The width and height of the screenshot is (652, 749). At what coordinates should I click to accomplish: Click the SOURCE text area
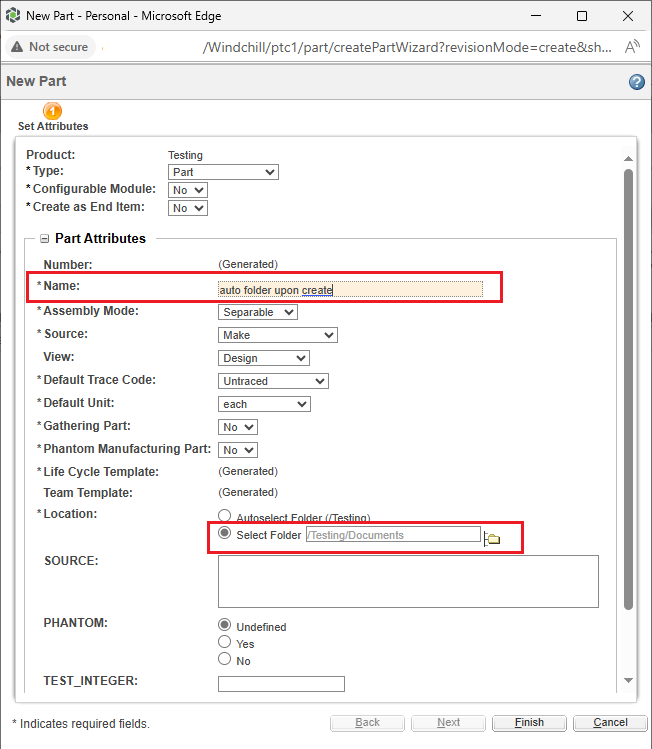click(408, 581)
